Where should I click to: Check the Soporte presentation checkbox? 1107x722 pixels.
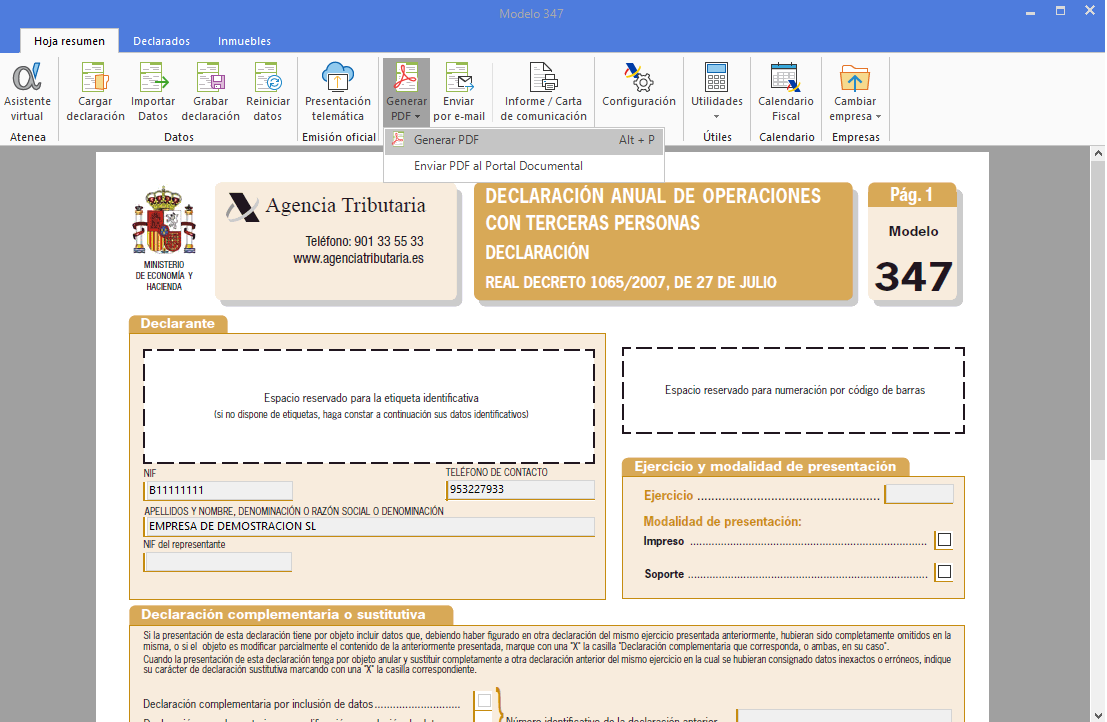[x=943, y=572]
